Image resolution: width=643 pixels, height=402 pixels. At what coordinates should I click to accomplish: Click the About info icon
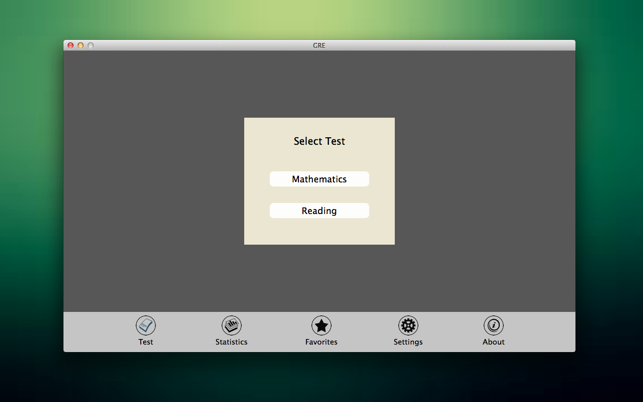493,325
